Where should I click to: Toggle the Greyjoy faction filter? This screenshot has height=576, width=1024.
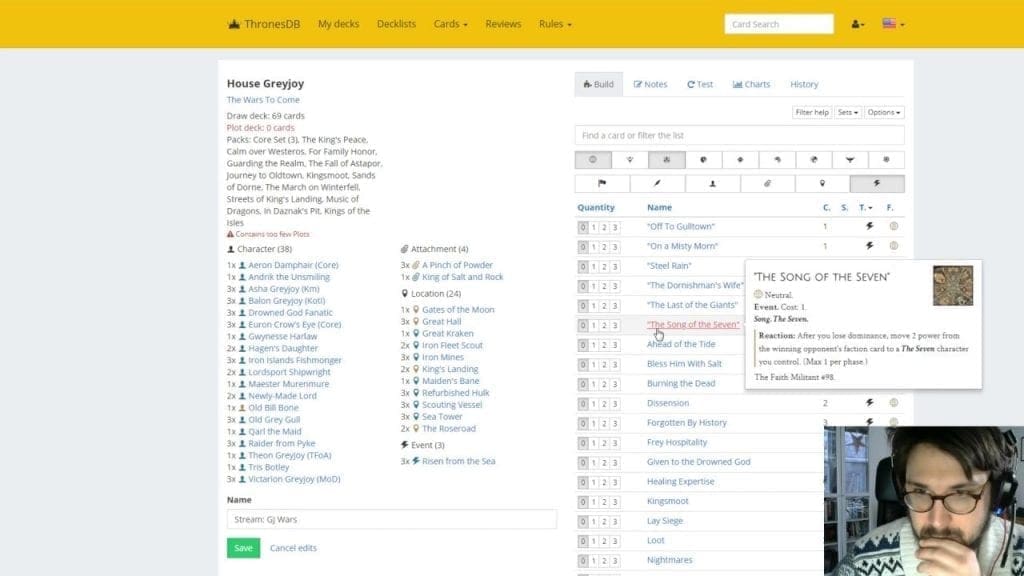tap(667, 159)
